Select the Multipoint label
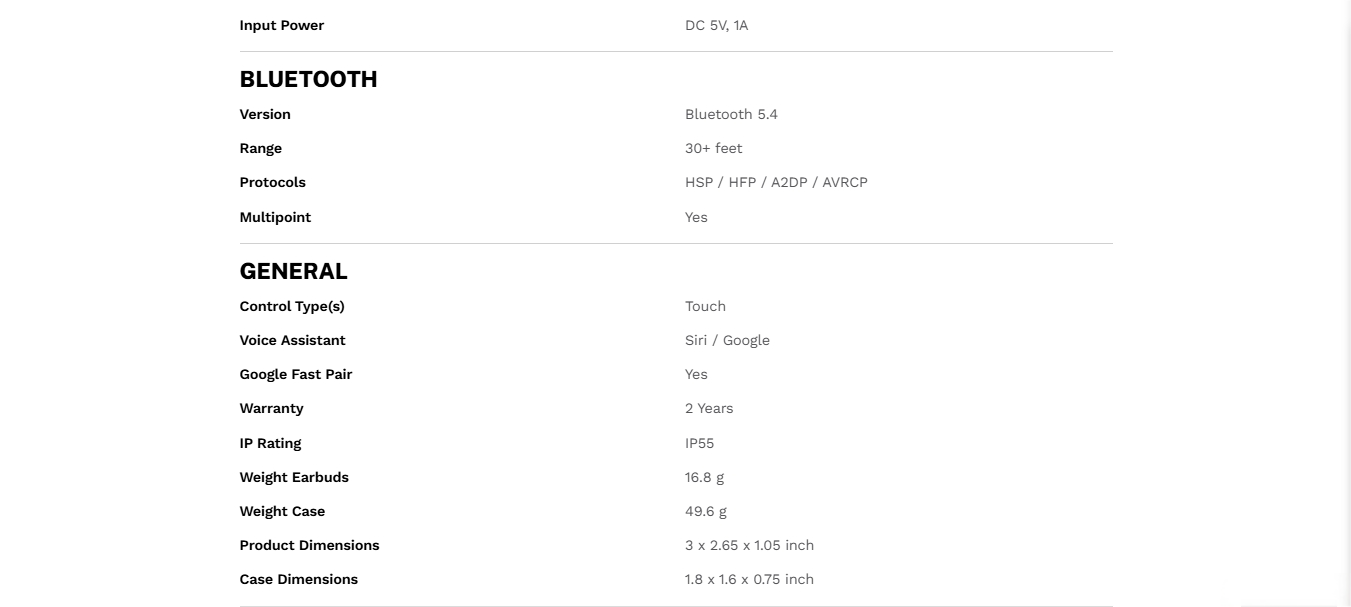Screen dimensions: 1351x607 [275, 218]
